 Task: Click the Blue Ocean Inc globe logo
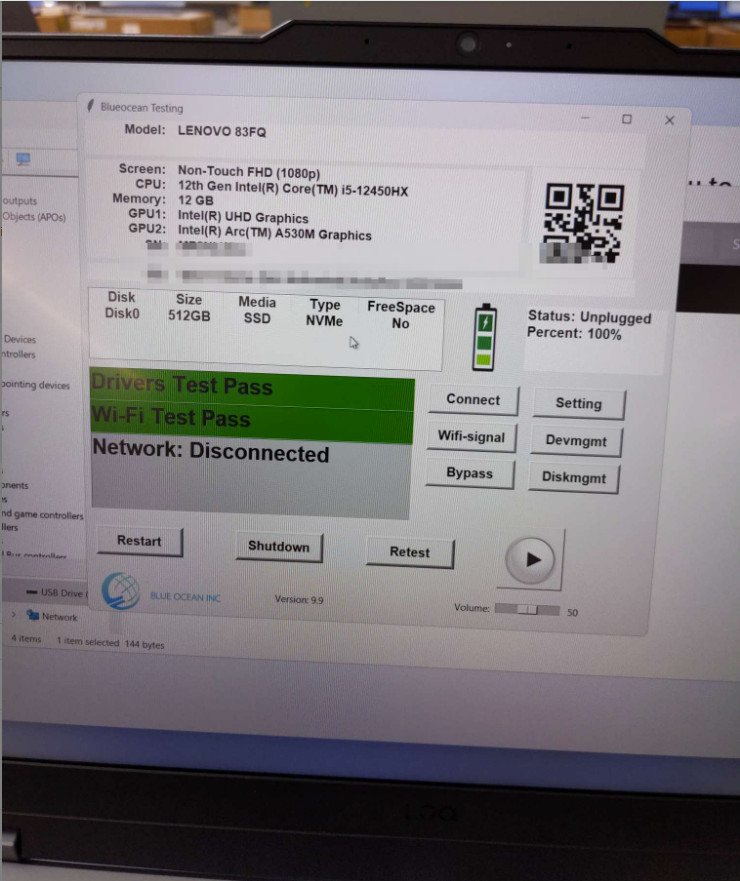click(121, 591)
